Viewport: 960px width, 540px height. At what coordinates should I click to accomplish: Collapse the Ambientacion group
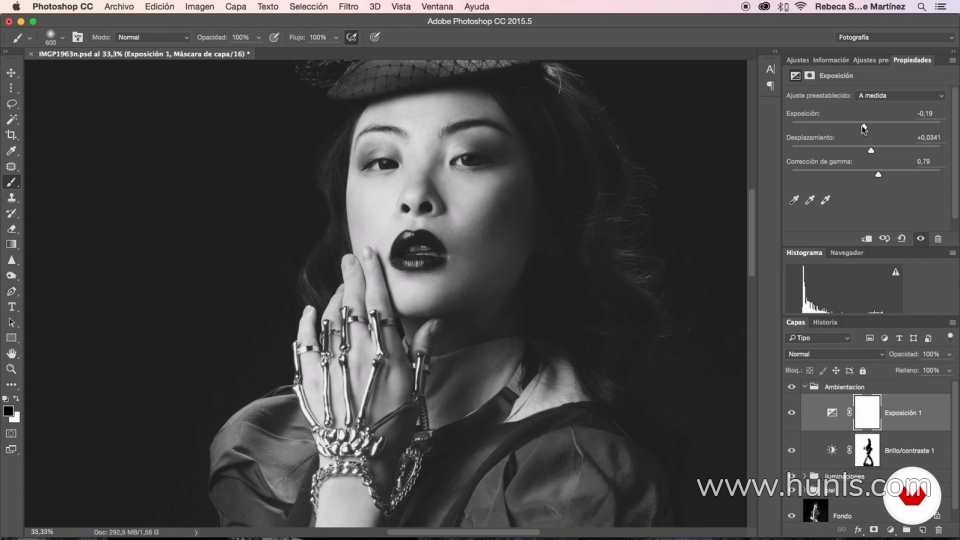tap(804, 387)
